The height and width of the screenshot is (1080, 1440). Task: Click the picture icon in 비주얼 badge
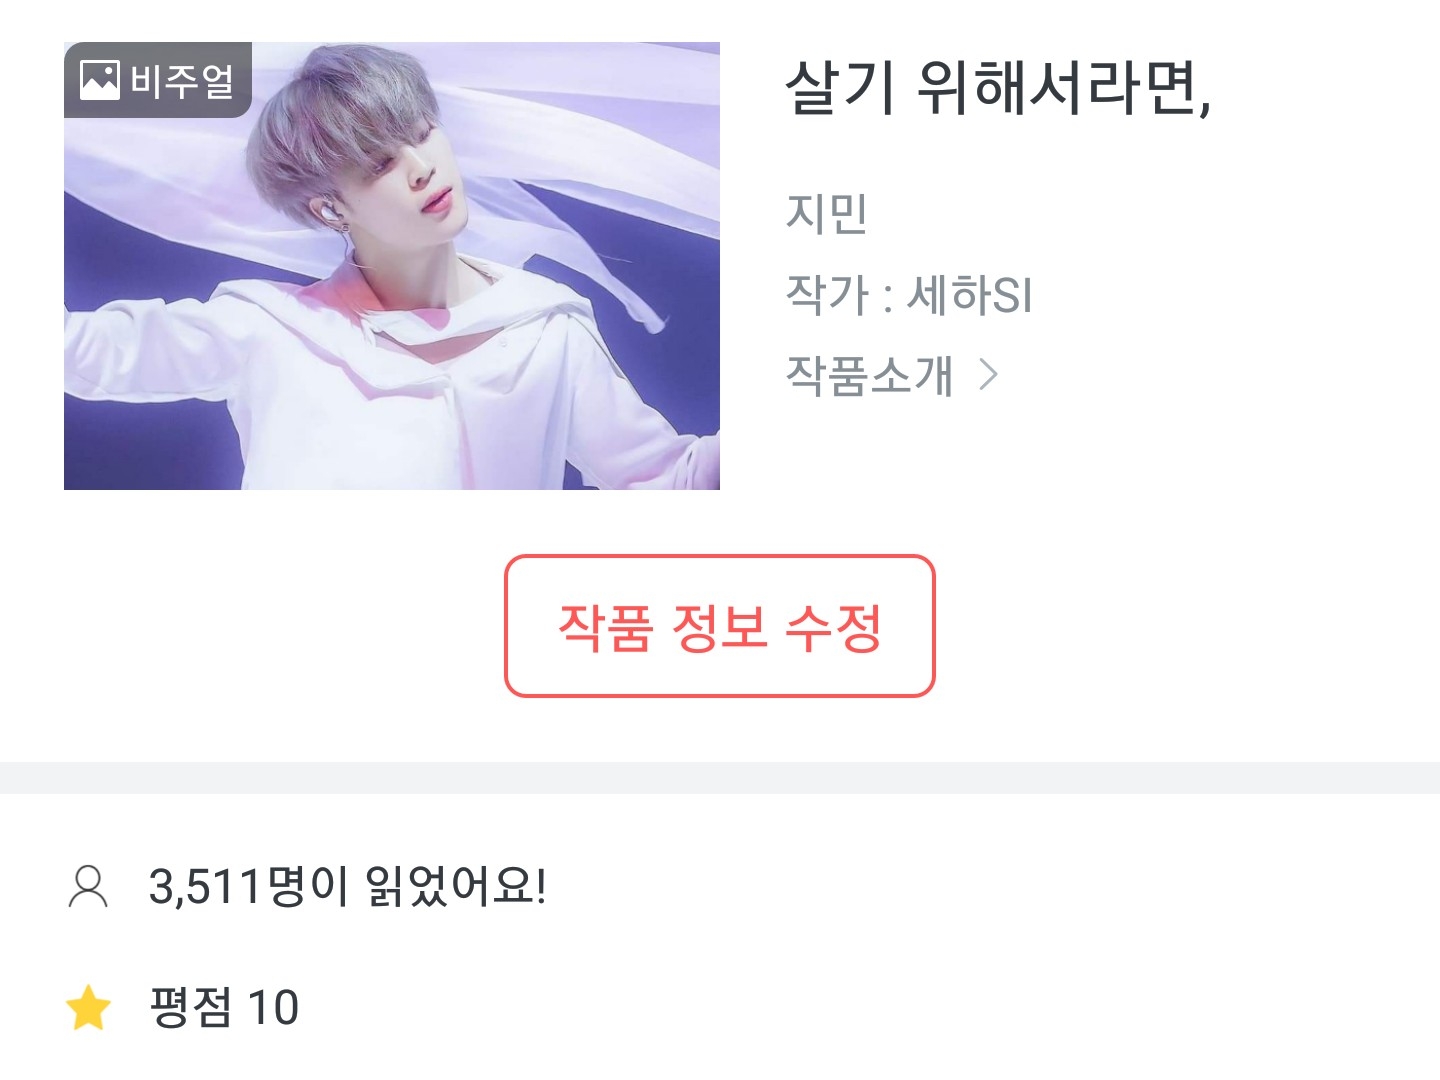click(99, 80)
